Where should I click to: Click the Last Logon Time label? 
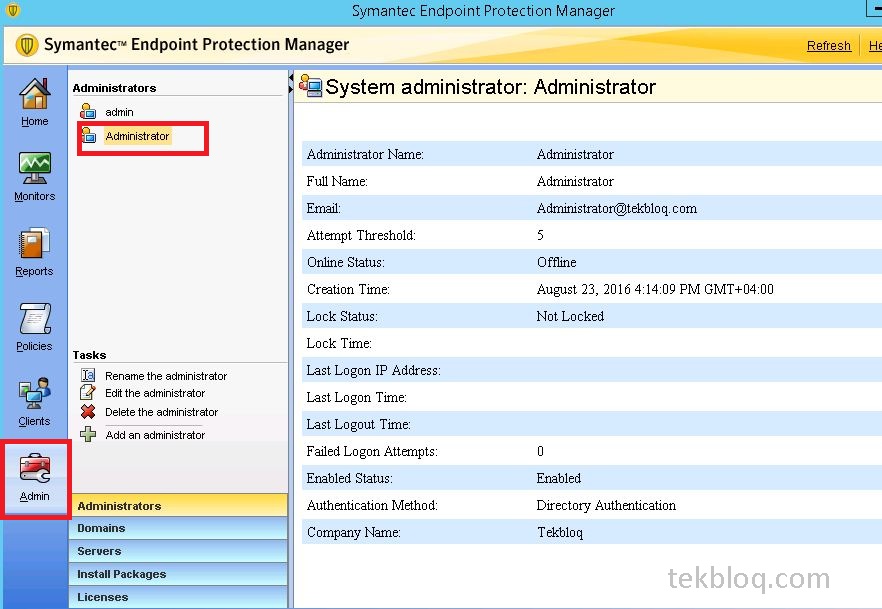coord(356,398)
